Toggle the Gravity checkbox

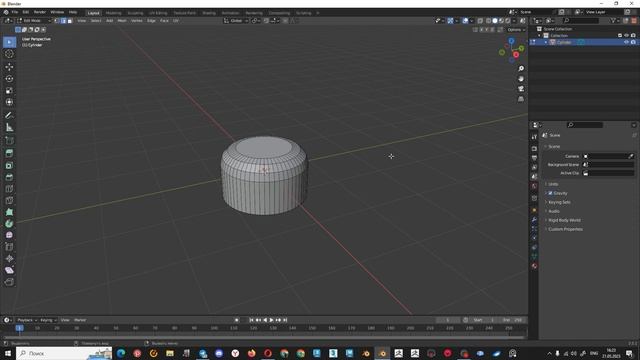(x=550, y=193)
